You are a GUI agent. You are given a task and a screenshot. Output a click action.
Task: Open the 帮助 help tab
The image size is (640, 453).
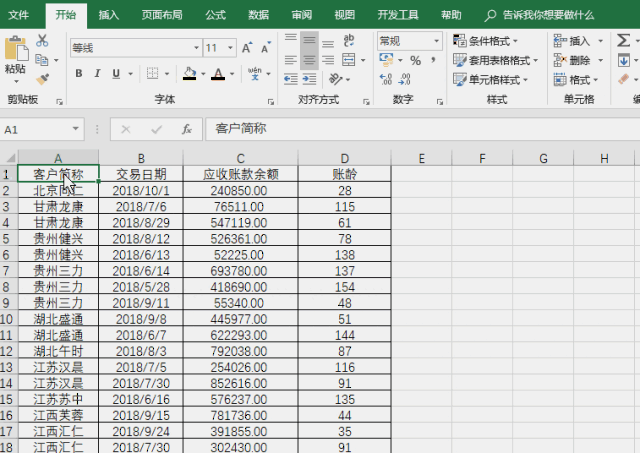click(x=451, y=15)
